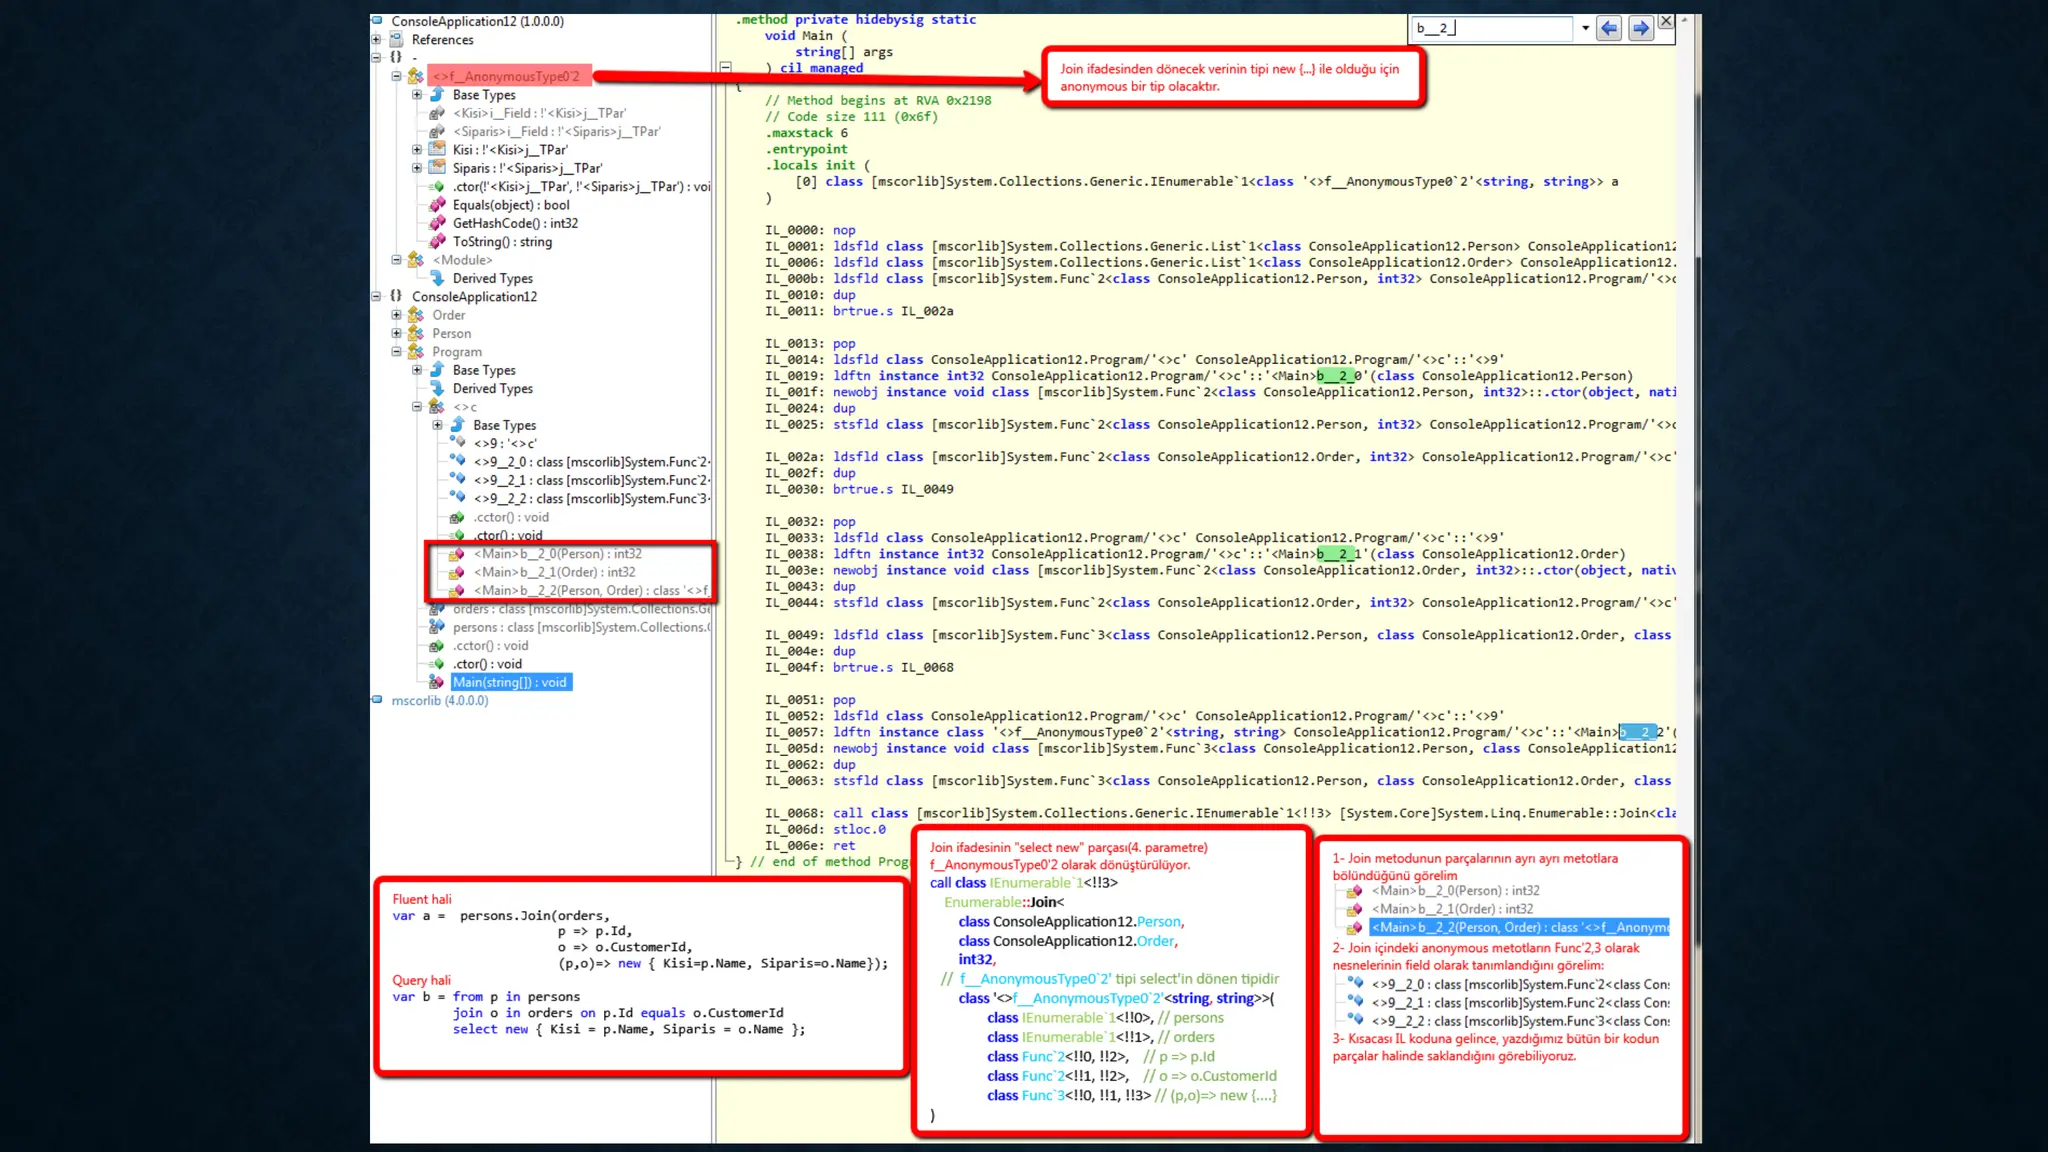Follow the IL_0049 branch target link
This screenshot has height=1152, width=2048.
click(927, 489)
